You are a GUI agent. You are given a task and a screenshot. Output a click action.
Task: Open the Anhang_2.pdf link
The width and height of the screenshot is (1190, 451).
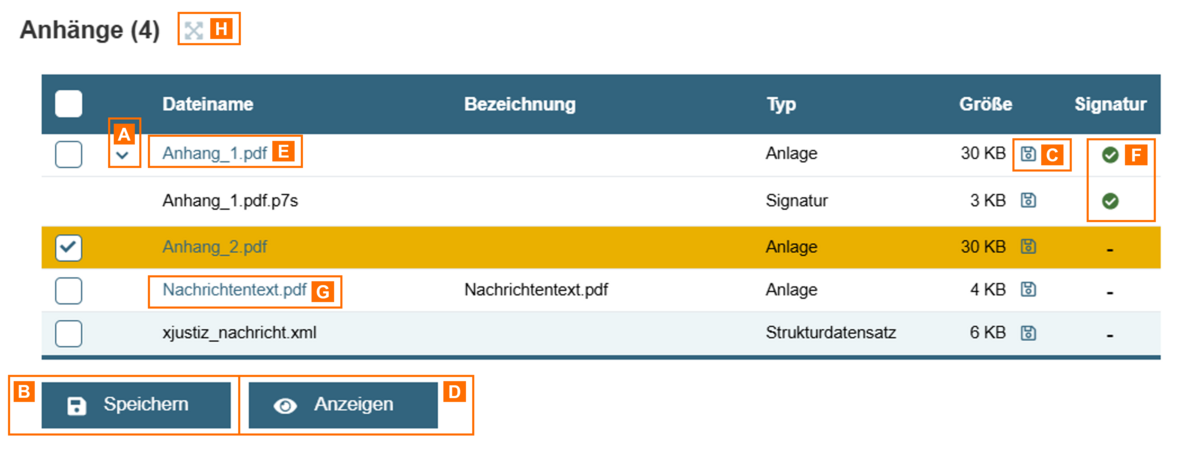[x=214, y=247]
